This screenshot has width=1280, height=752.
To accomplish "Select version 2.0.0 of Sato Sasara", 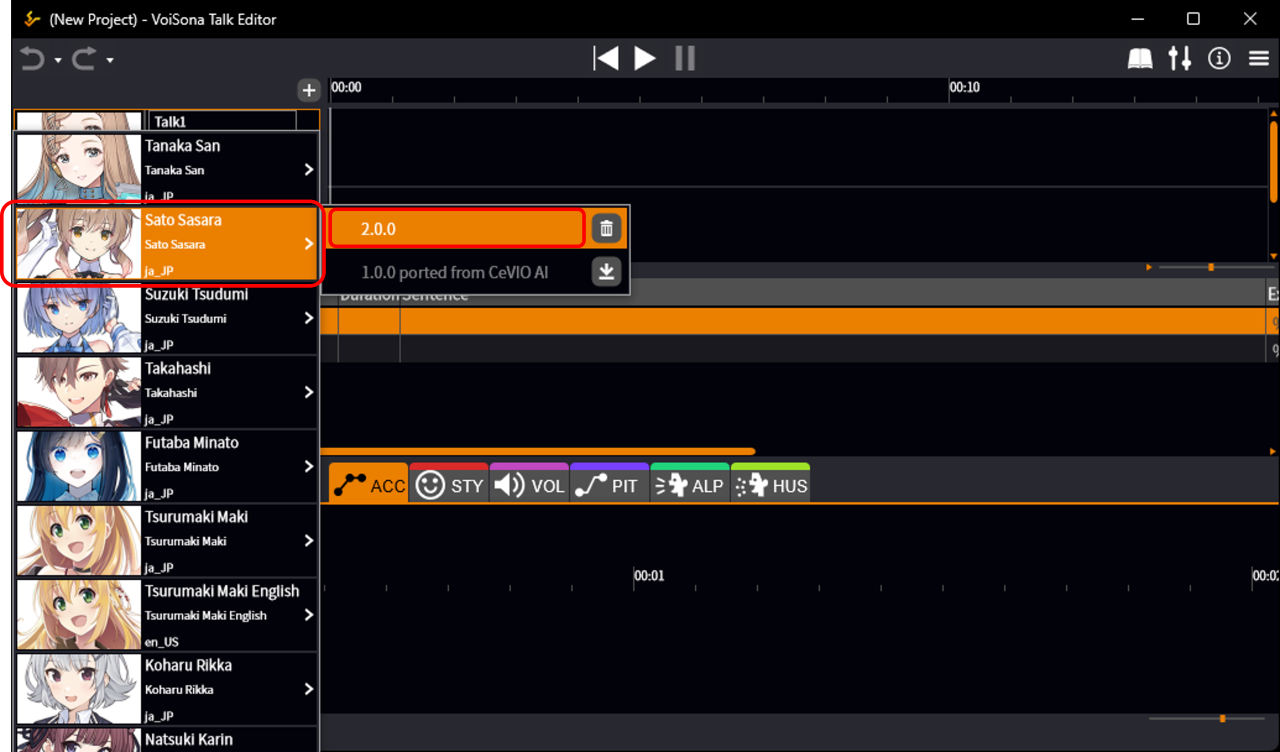I will [457, 228].
